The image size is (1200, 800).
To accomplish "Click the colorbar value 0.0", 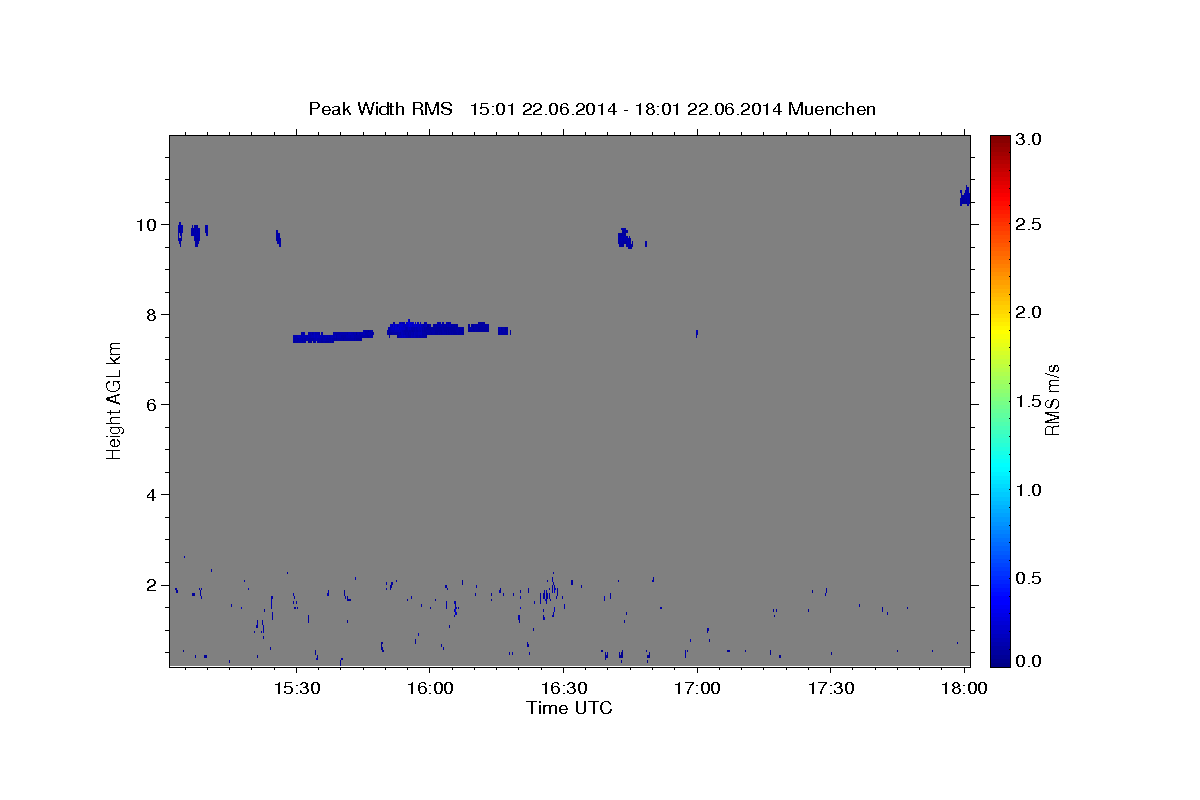I will click(x=1030, y=662).
